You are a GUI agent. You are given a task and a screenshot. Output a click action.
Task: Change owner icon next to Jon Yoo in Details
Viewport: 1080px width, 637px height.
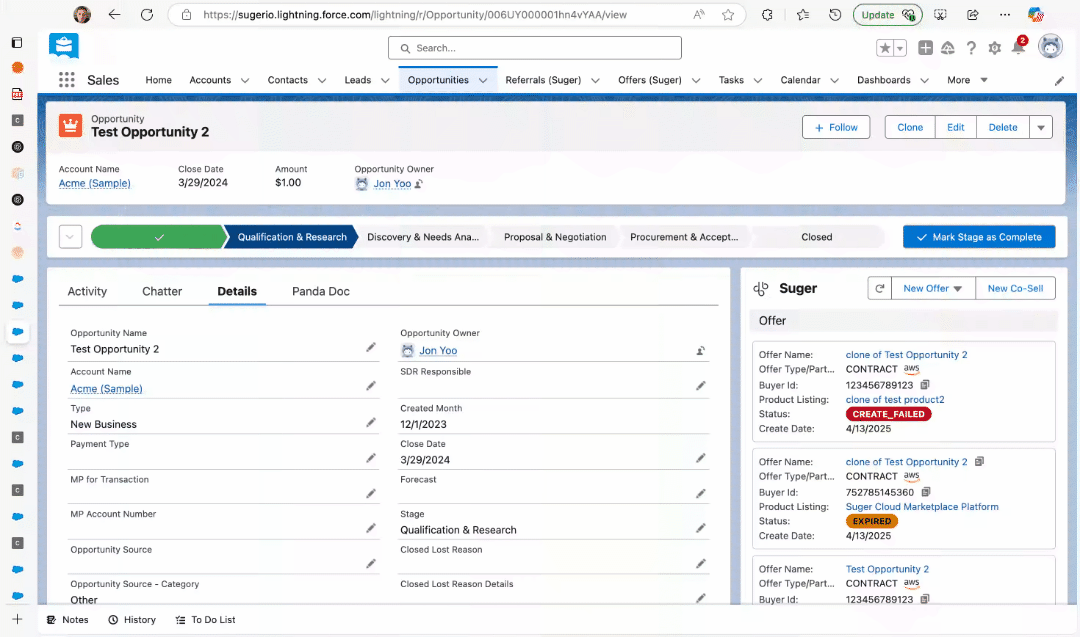pyautogui.click(x=700, y=351)
